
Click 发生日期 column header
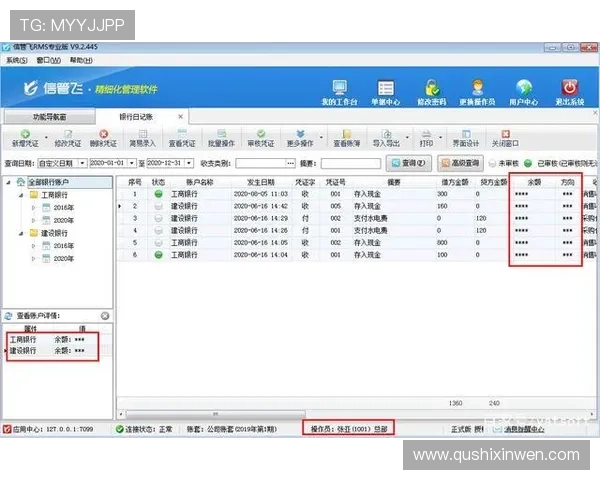click(x=260, y=182)
